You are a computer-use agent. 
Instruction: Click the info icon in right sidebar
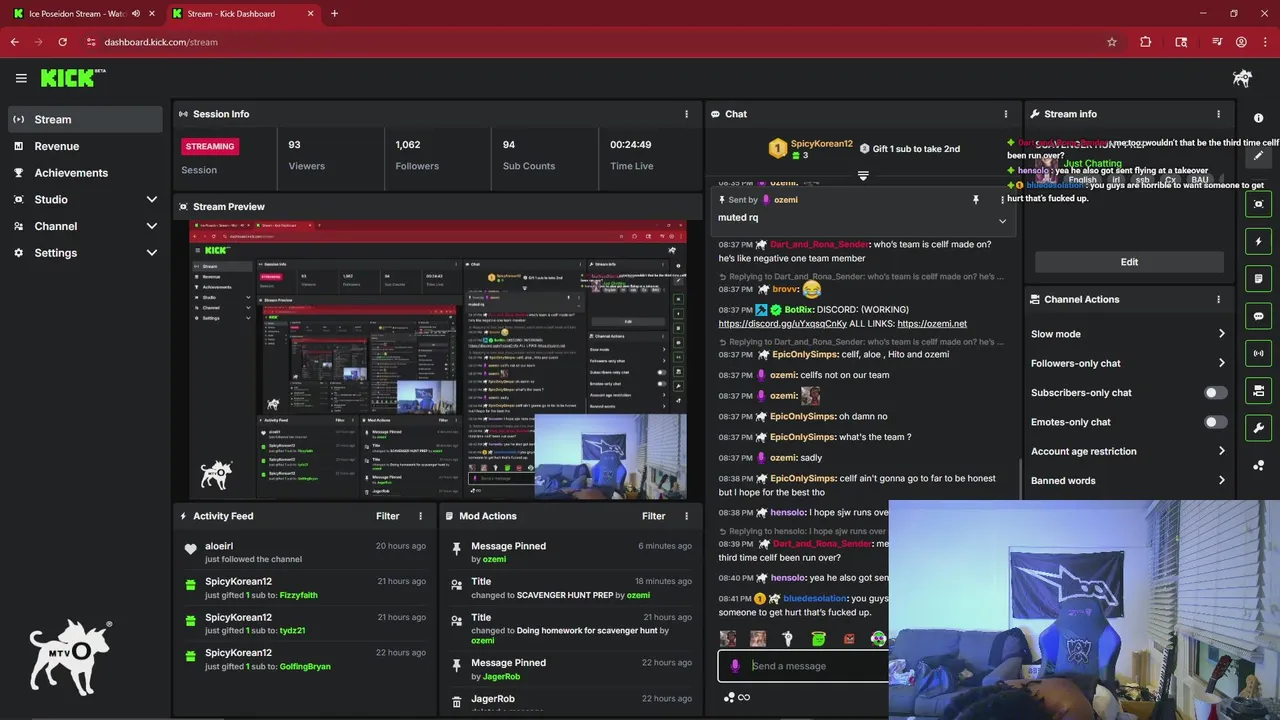tap(1258, 118)
